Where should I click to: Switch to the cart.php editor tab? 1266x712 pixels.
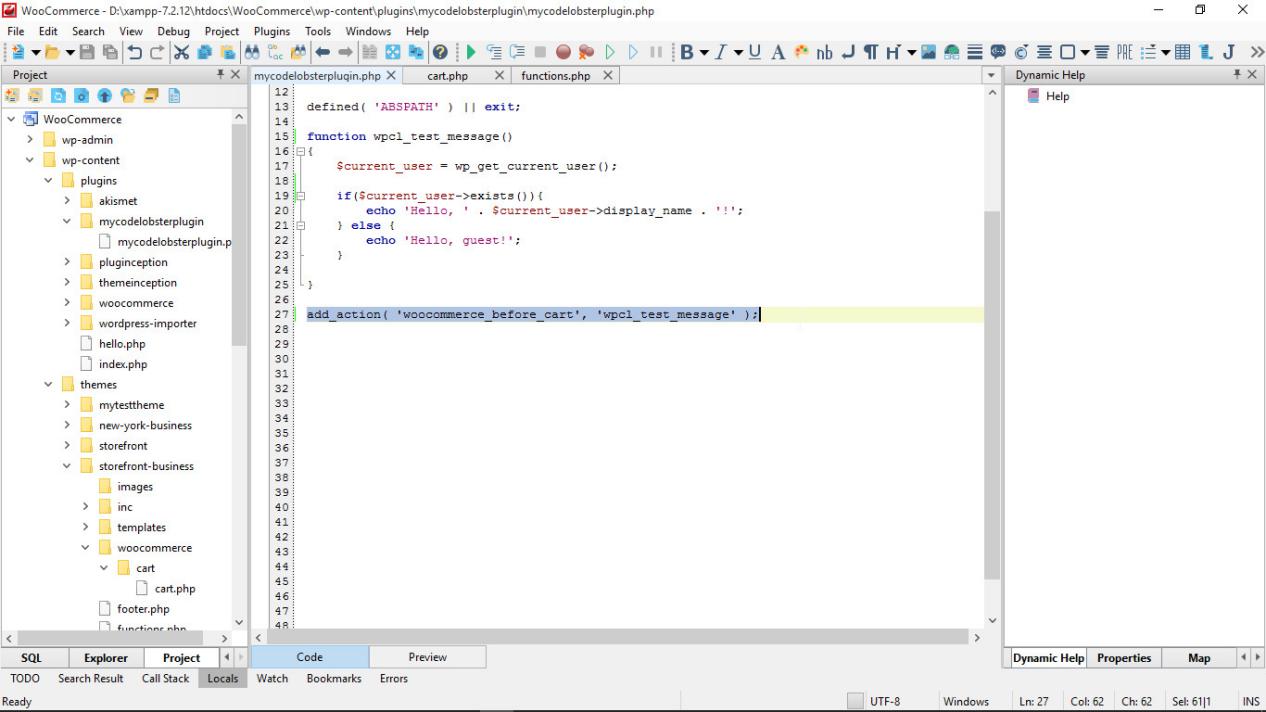447,76
